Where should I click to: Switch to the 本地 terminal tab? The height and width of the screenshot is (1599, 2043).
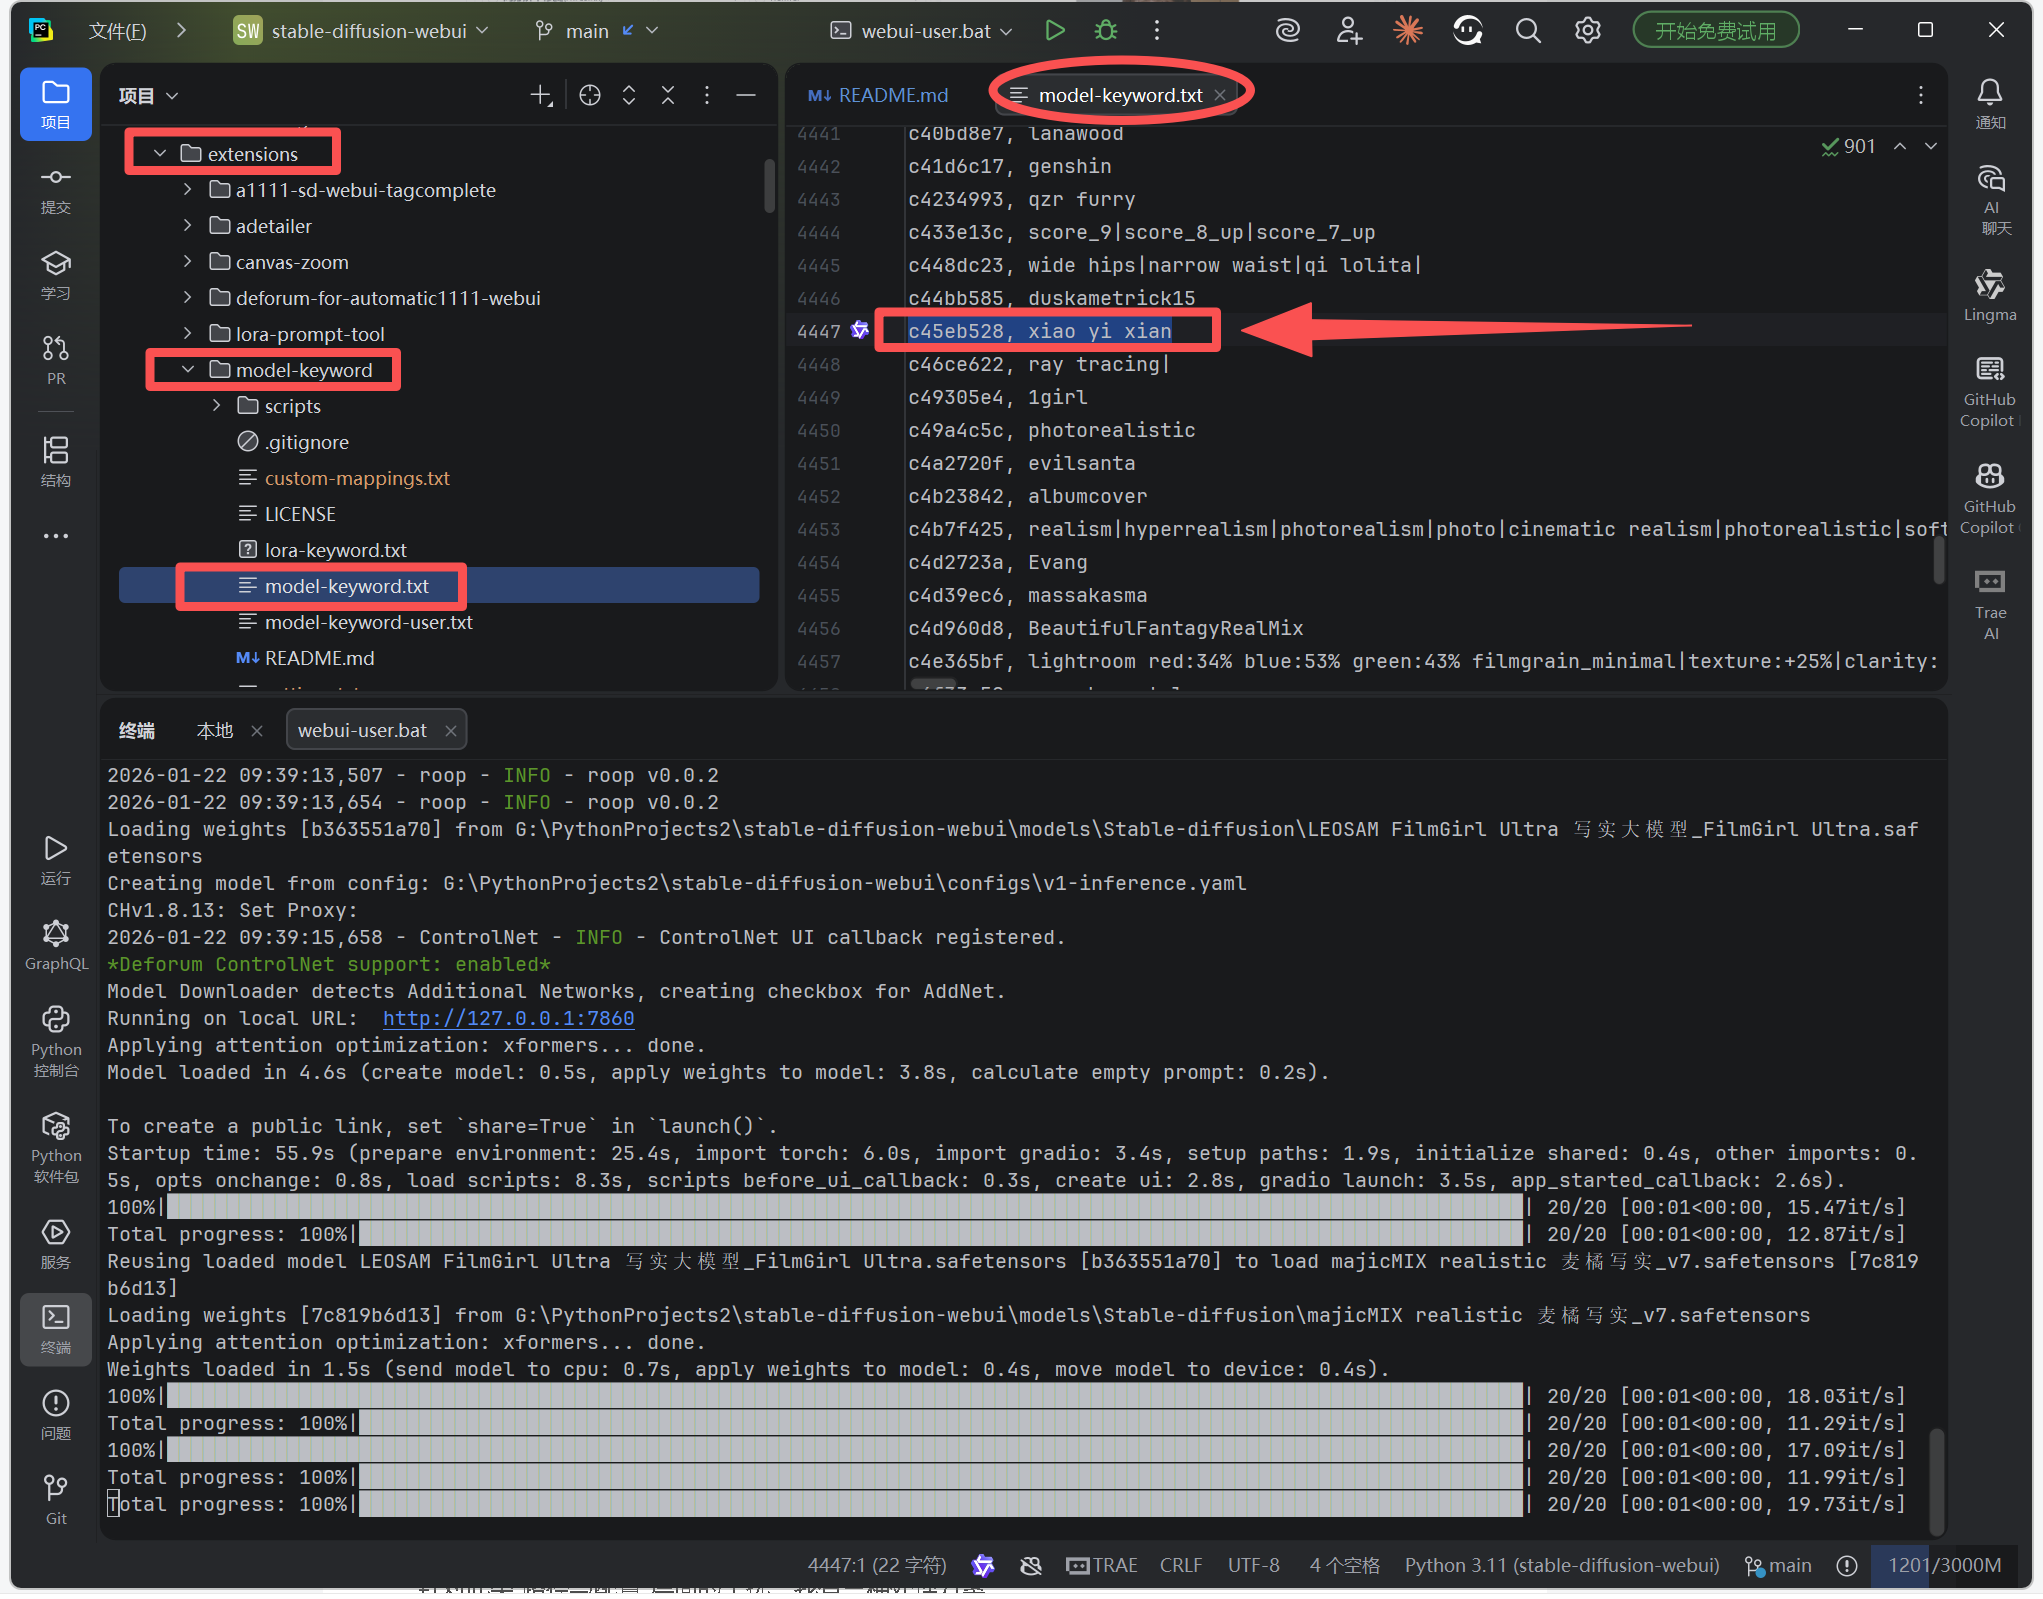tap(215, 730)
